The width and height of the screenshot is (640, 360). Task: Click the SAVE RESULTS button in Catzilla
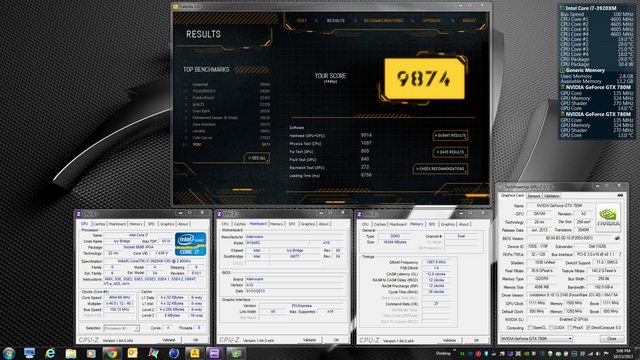click(x=450, y=152)
